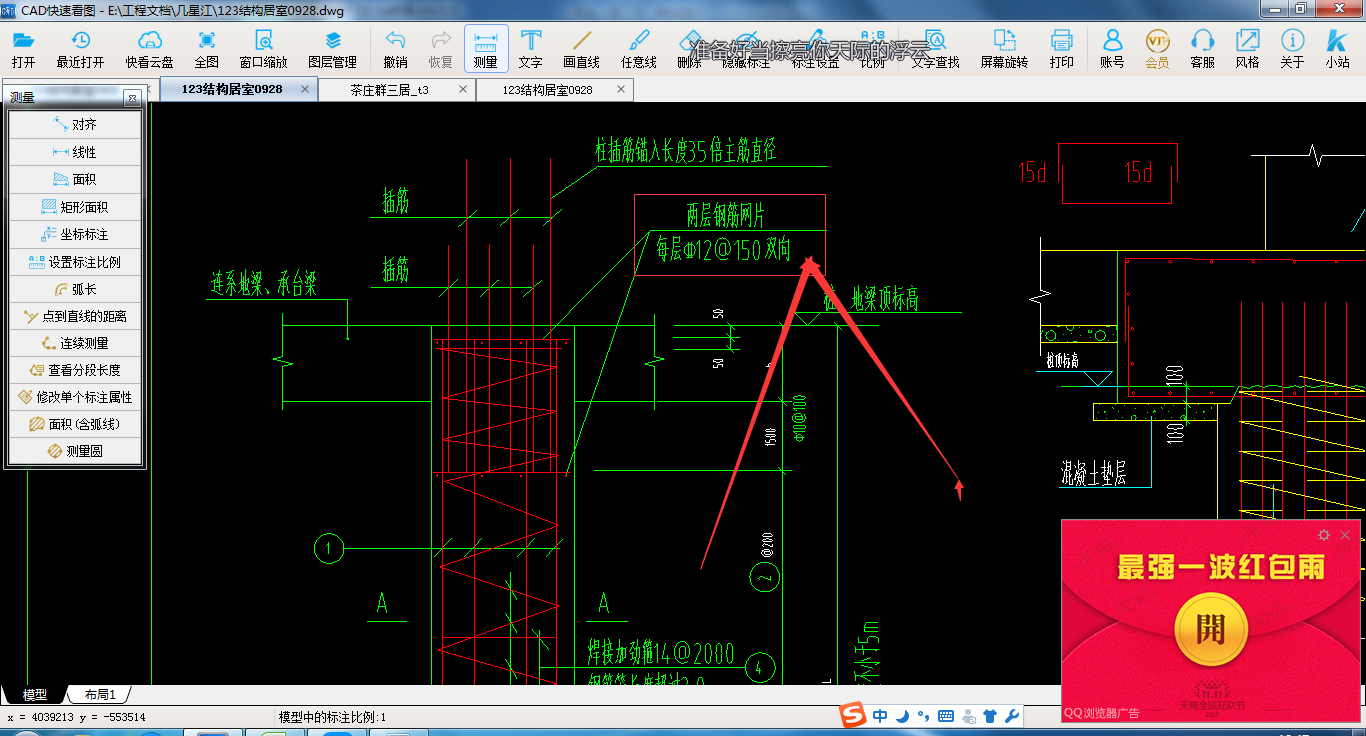Select the 画直线 draw line tool
The image size is (1366, 736).
pyautogui.click(x=581, y=48)
